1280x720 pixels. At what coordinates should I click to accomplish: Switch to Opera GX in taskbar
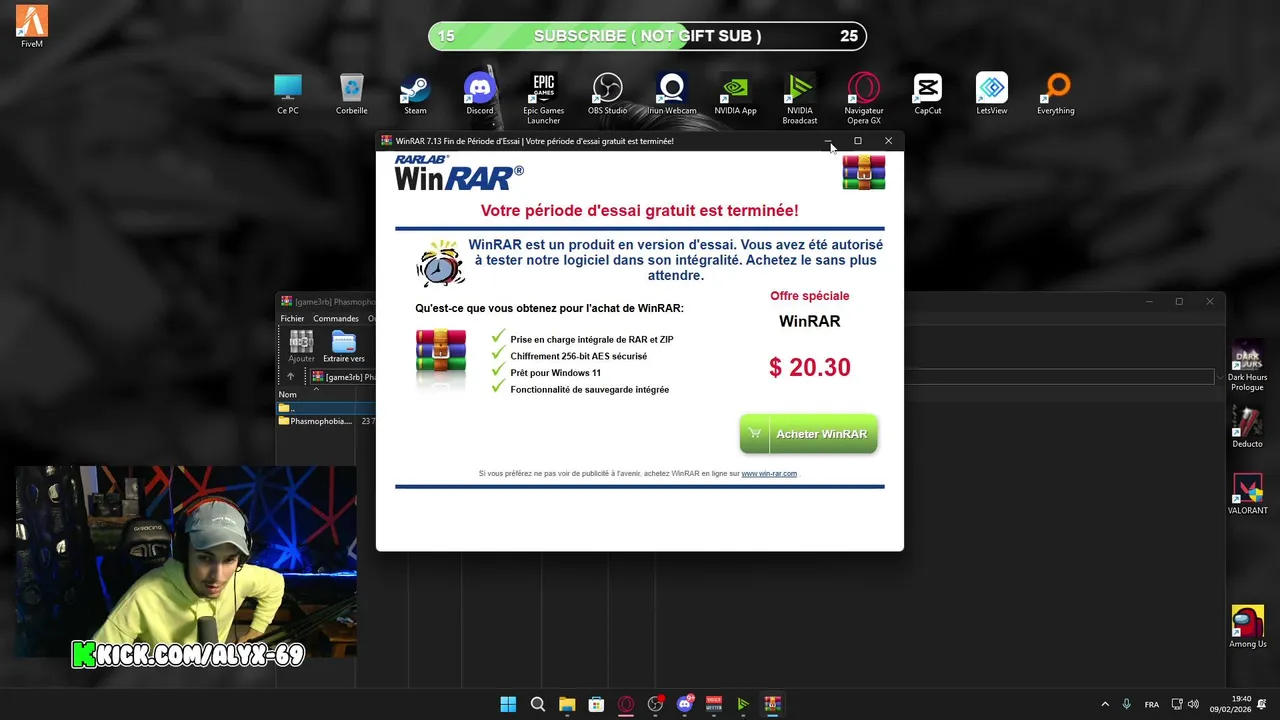point(626,704)
